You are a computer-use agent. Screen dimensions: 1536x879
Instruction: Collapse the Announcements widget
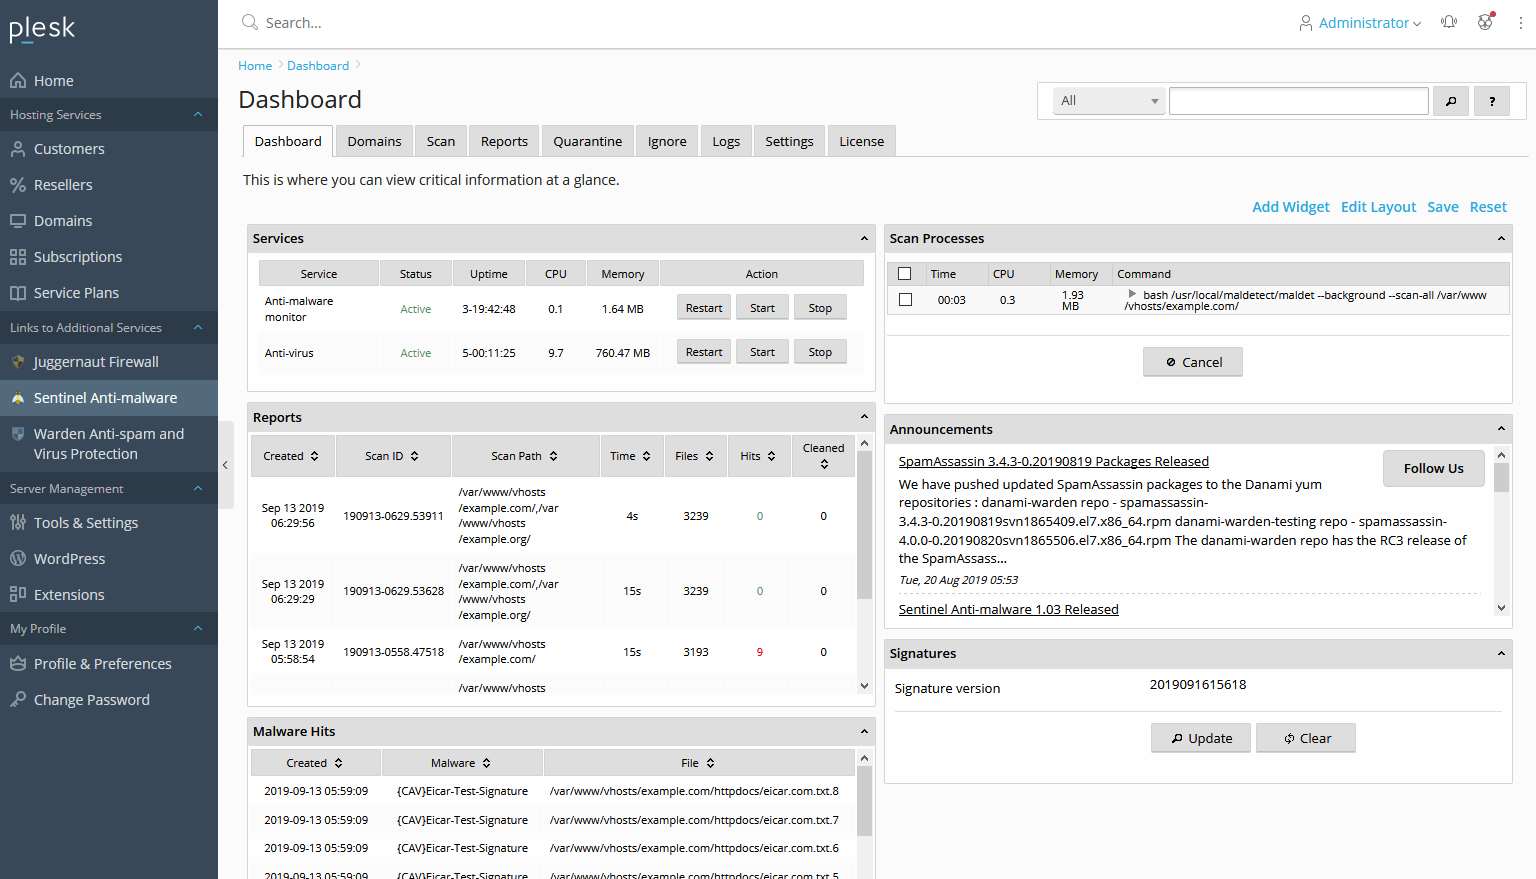click(x=1501, y=430)
